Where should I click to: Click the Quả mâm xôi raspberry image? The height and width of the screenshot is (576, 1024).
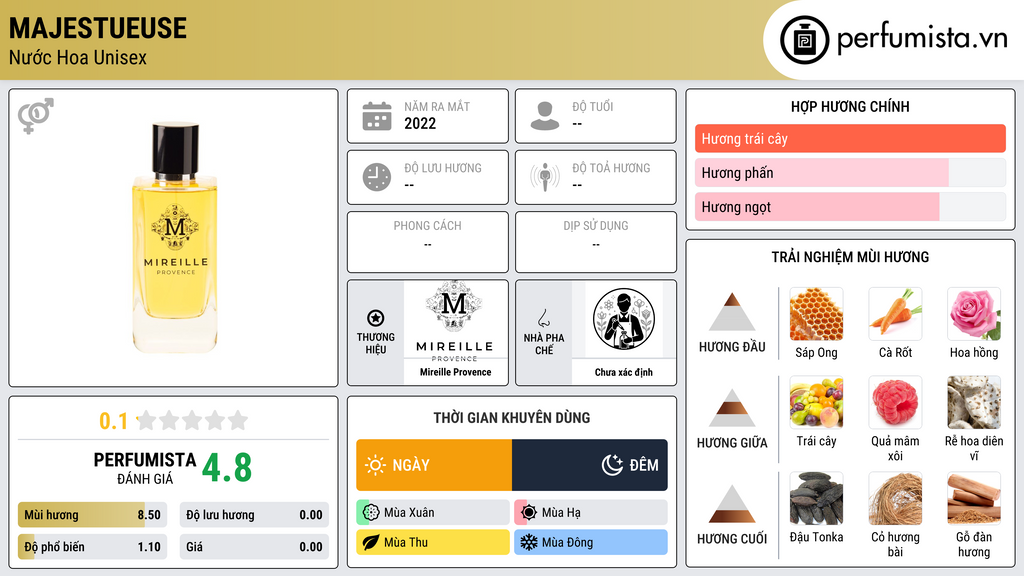(895, 402)
